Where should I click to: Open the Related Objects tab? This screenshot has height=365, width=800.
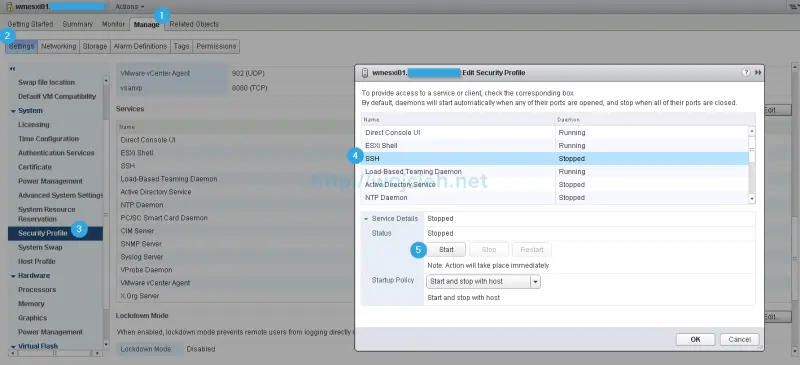tap(194, 24)
